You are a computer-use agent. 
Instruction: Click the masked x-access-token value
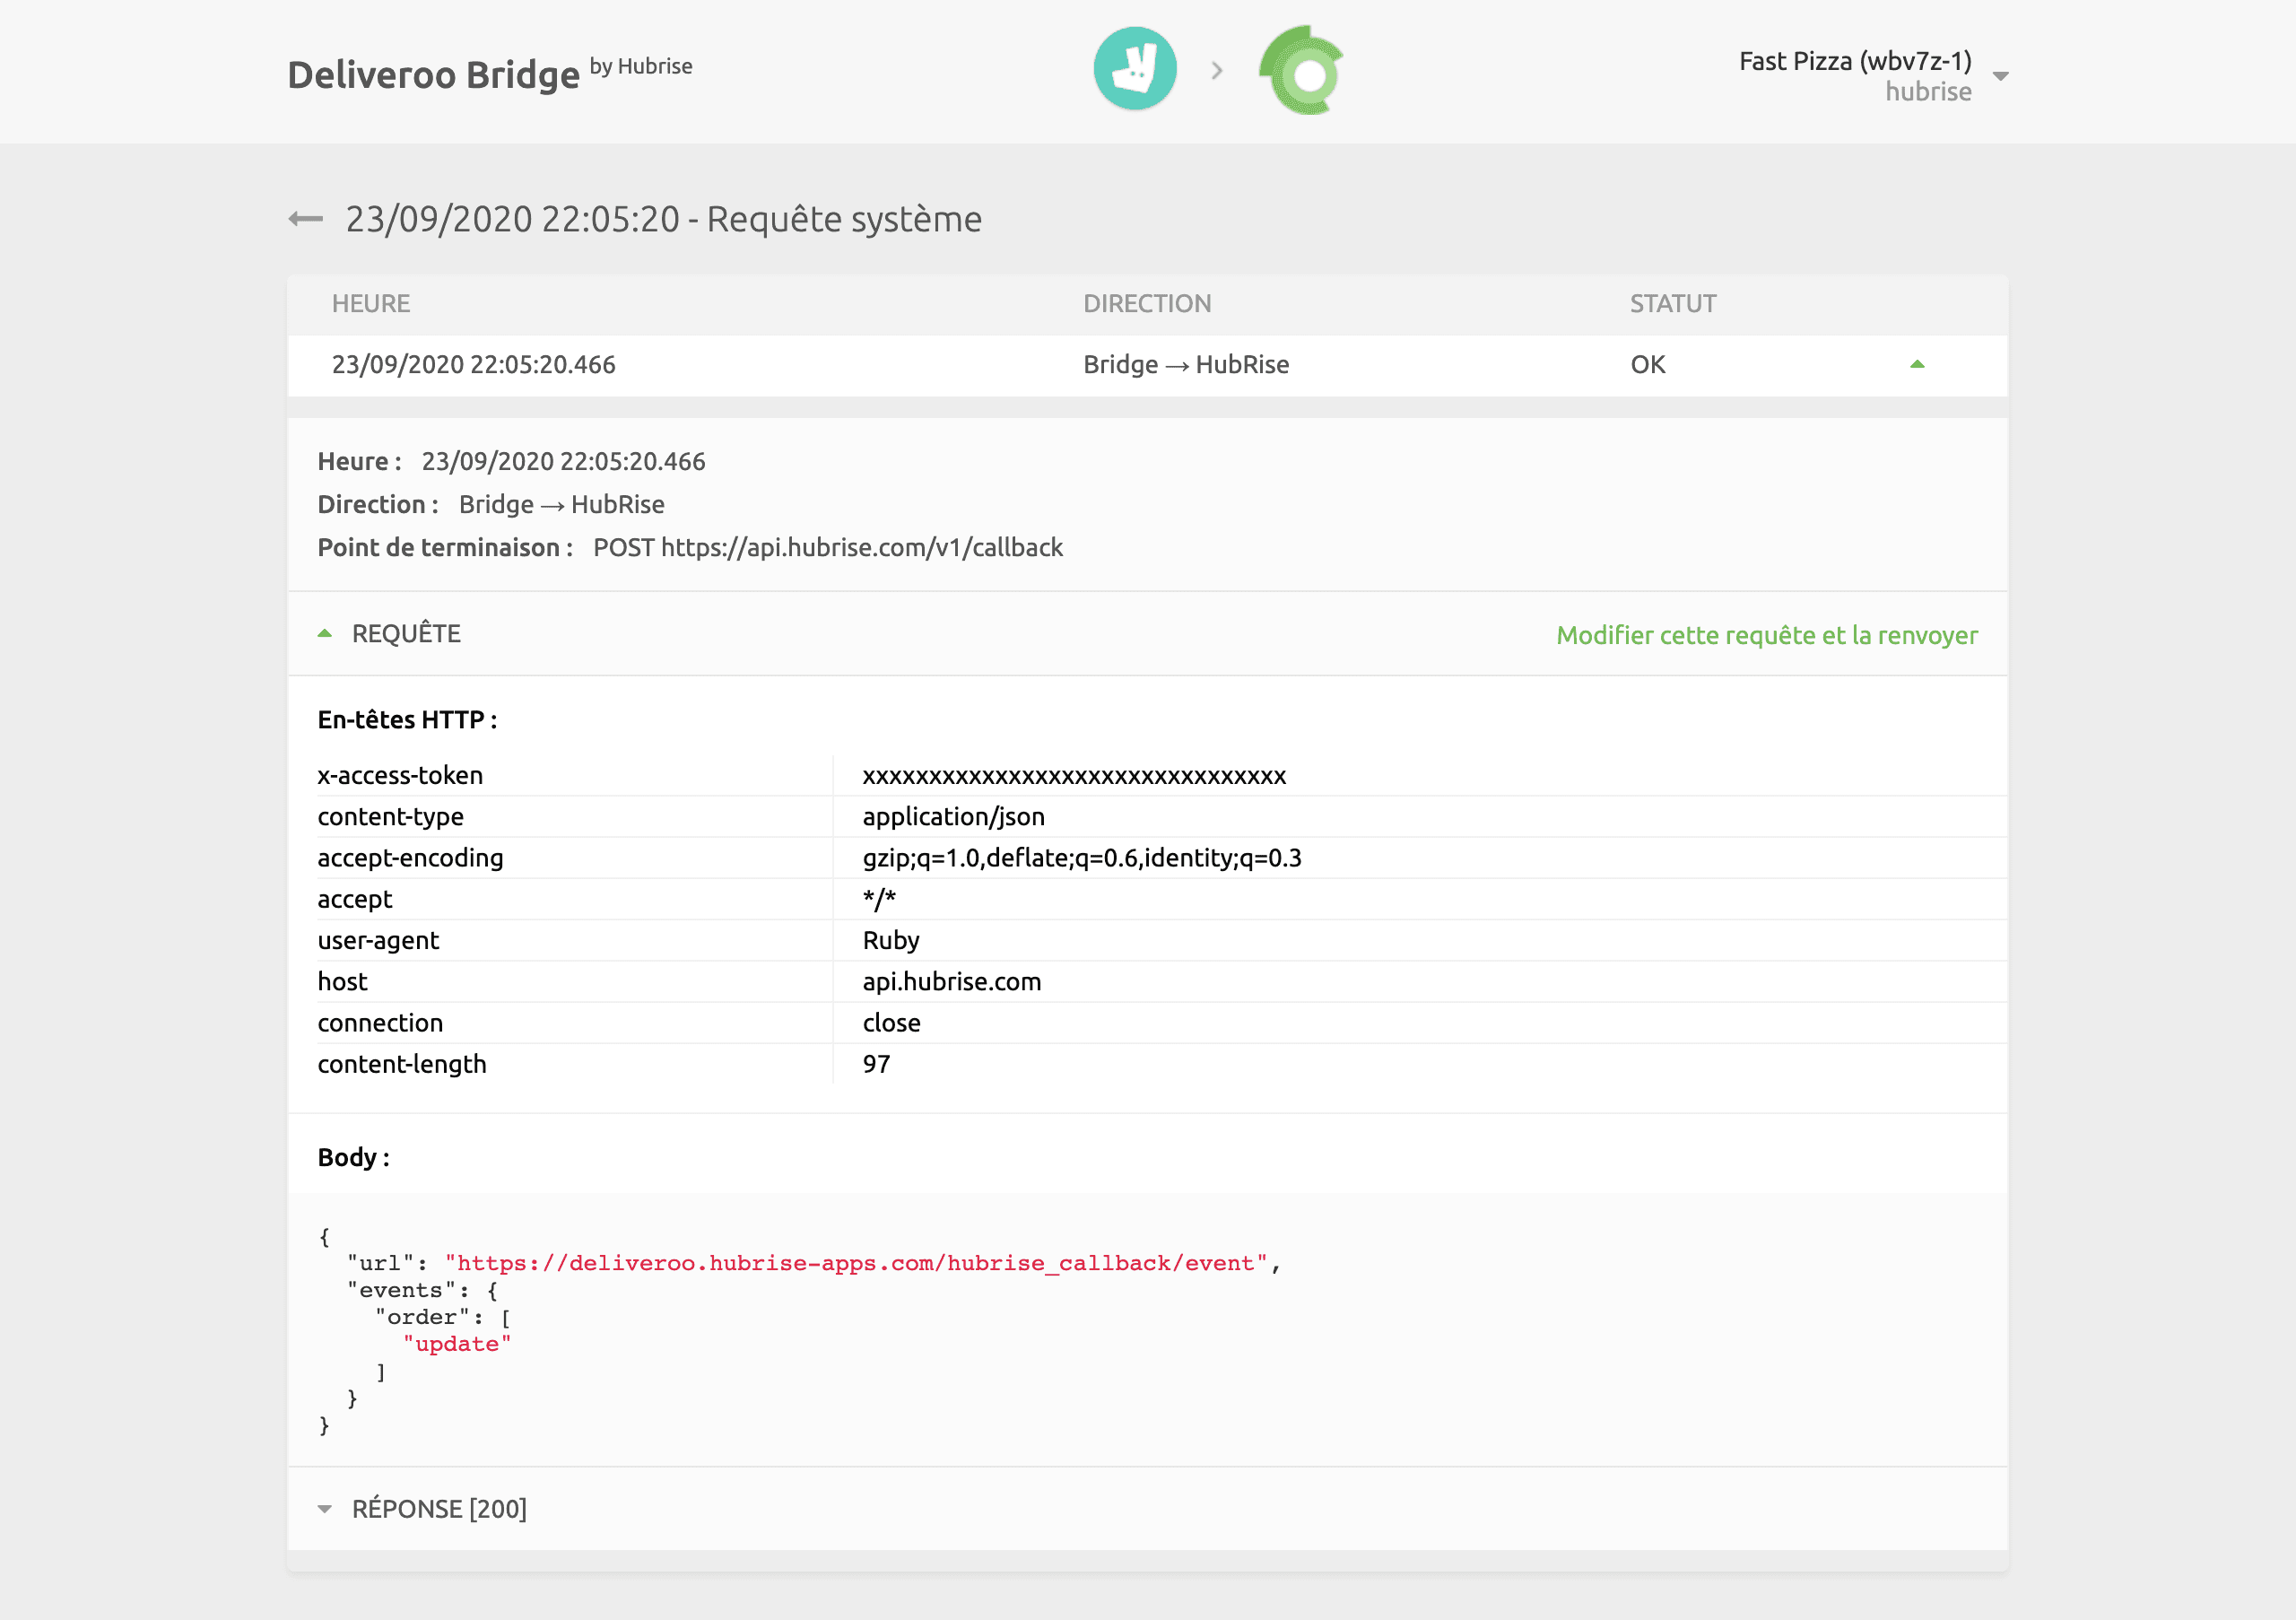(1074, 776)
